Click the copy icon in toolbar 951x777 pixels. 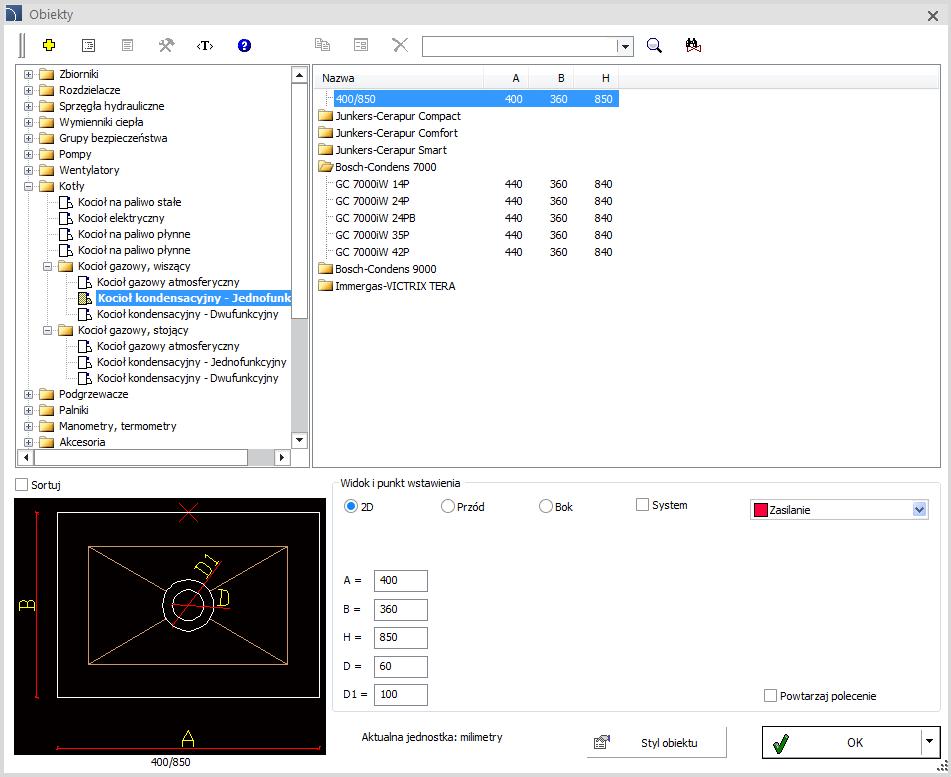(x=322, y=45)
